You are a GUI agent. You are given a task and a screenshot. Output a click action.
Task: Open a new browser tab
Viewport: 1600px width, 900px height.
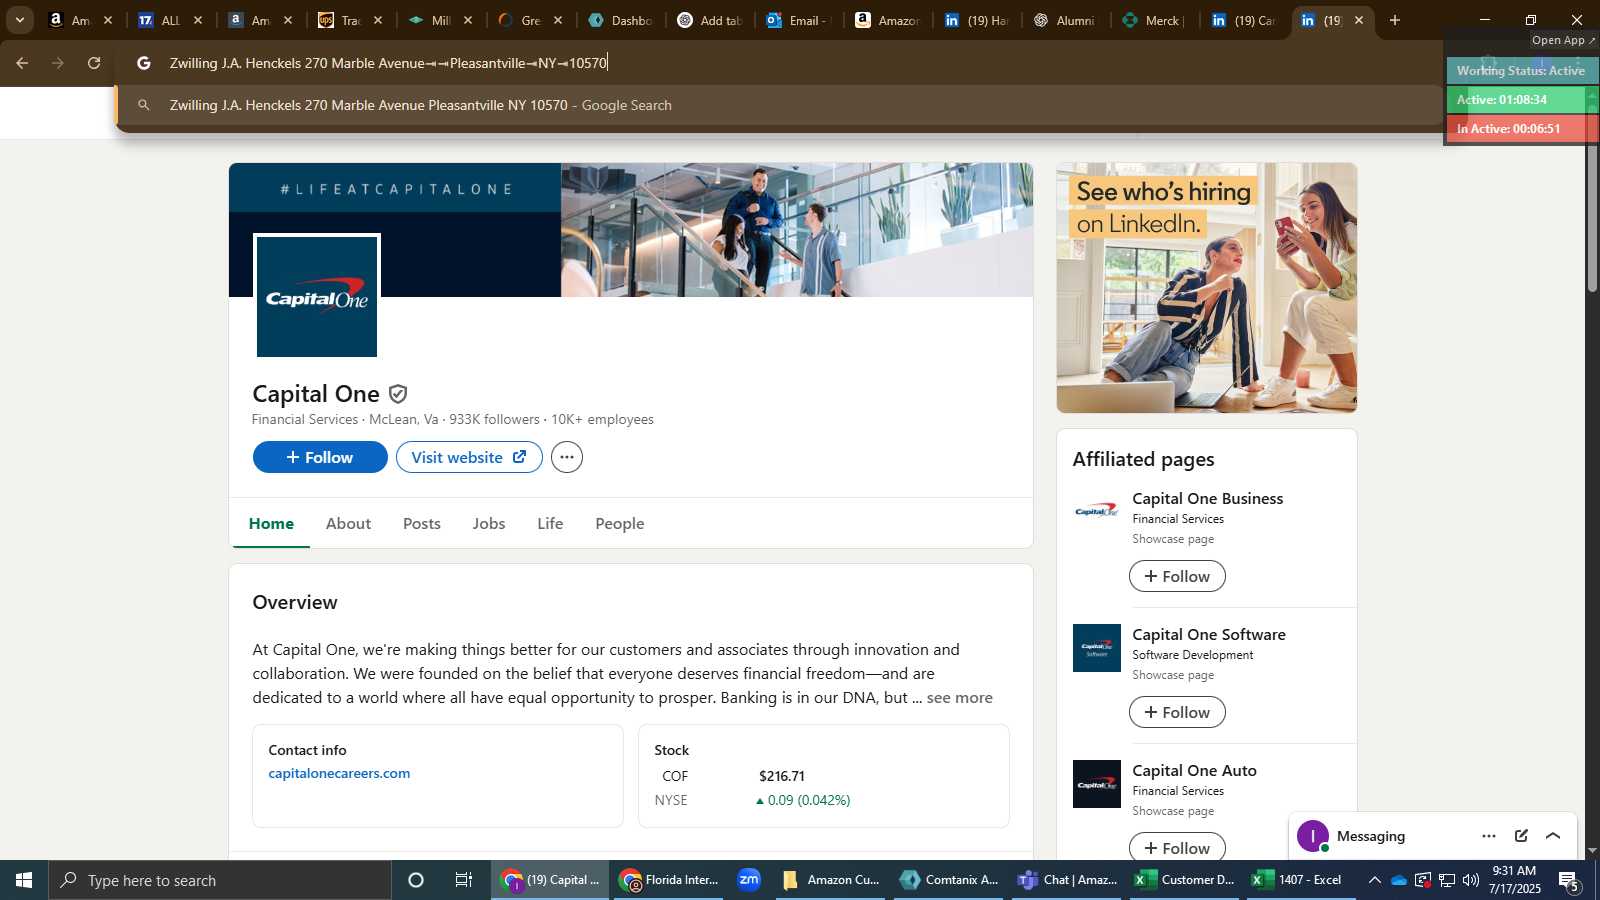(1395, 20)
